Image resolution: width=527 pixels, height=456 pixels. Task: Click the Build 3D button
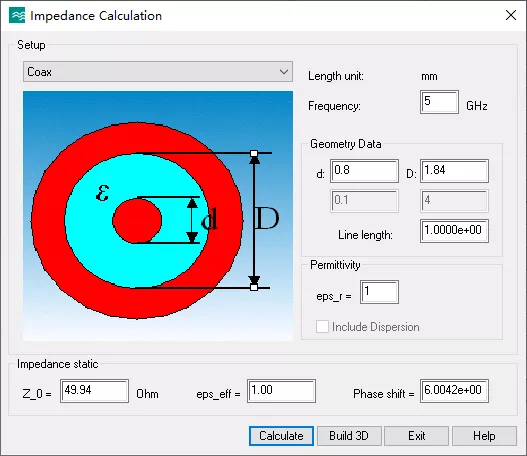tap(349, 436)
